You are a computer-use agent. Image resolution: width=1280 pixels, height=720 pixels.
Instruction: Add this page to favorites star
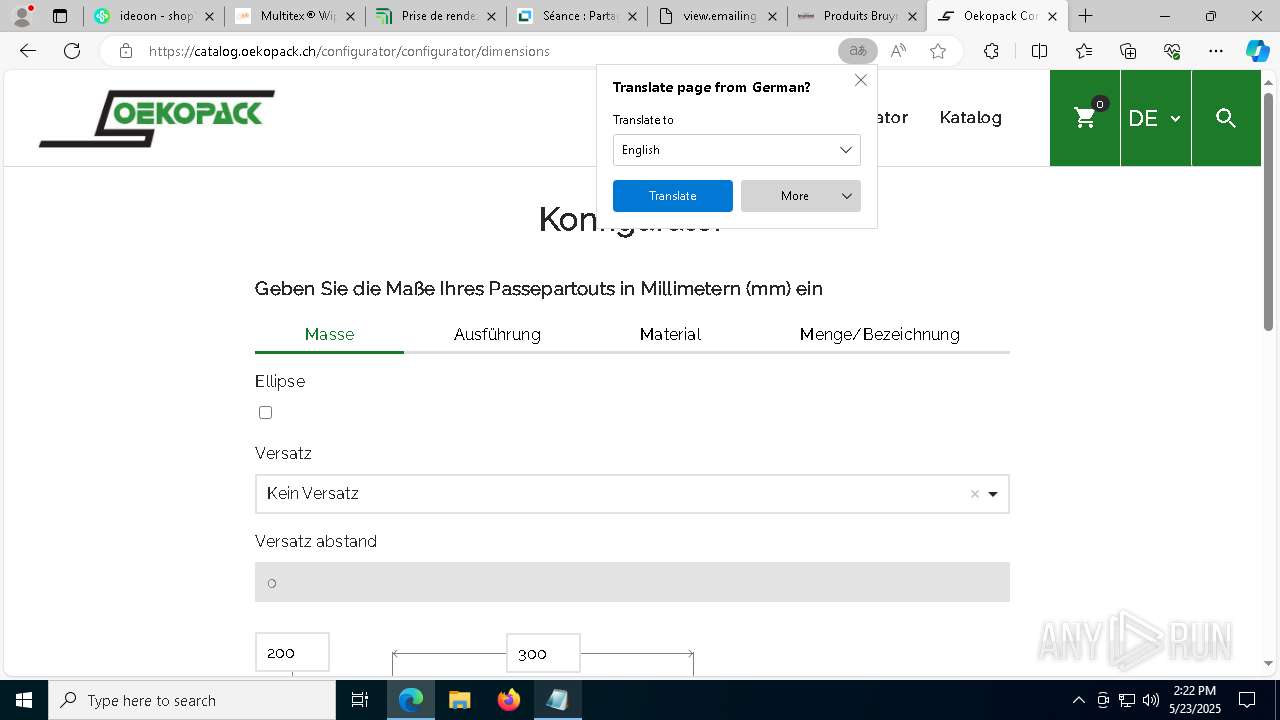tap(938, 51)
